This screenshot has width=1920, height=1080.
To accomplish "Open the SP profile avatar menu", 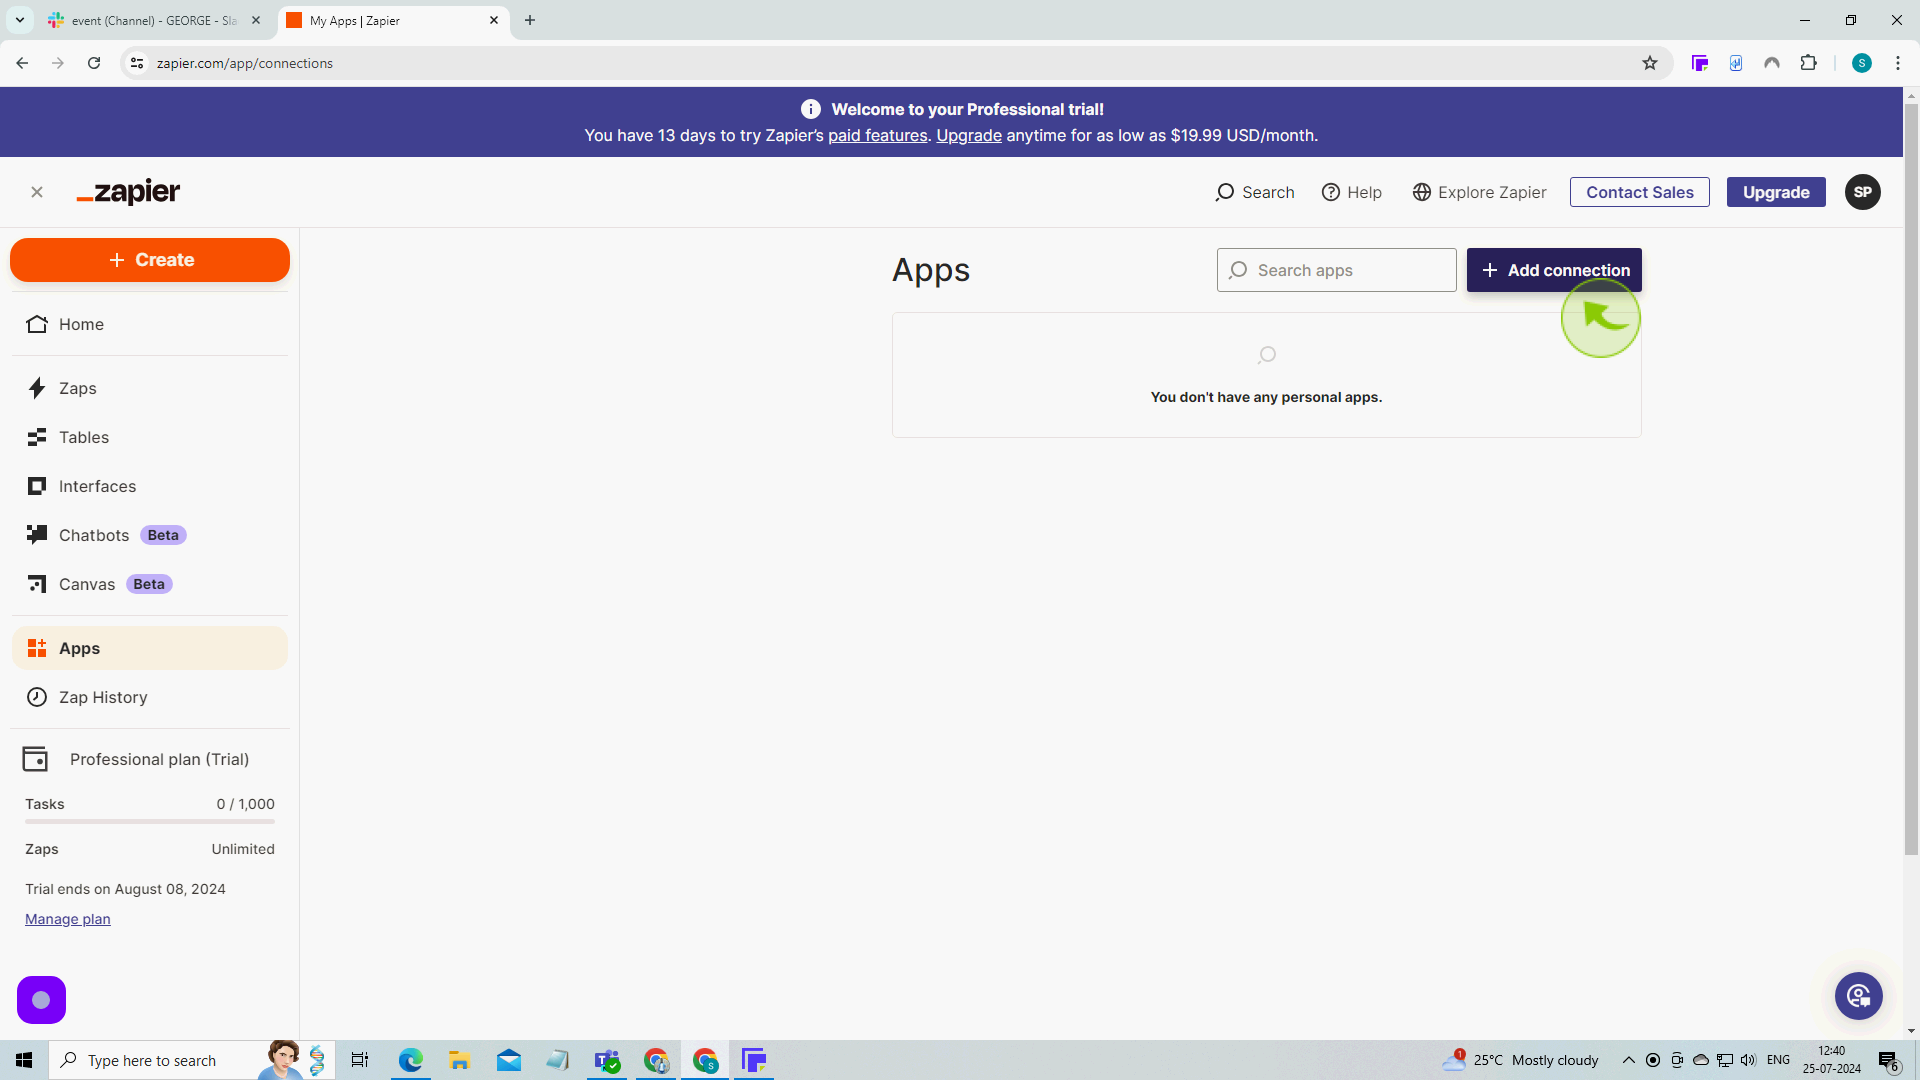I will (1863, 192).
